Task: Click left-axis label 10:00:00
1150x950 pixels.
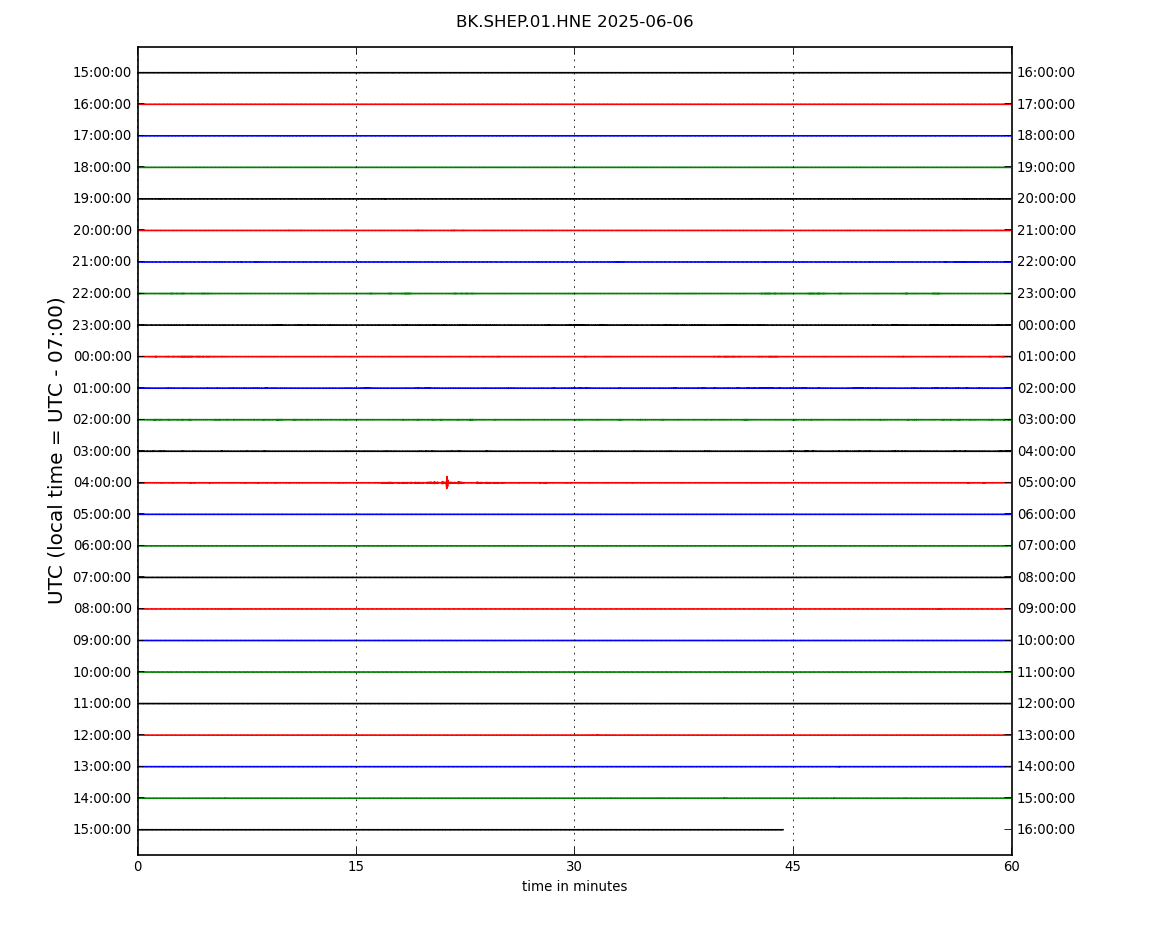Action: (x=102, y=672)
